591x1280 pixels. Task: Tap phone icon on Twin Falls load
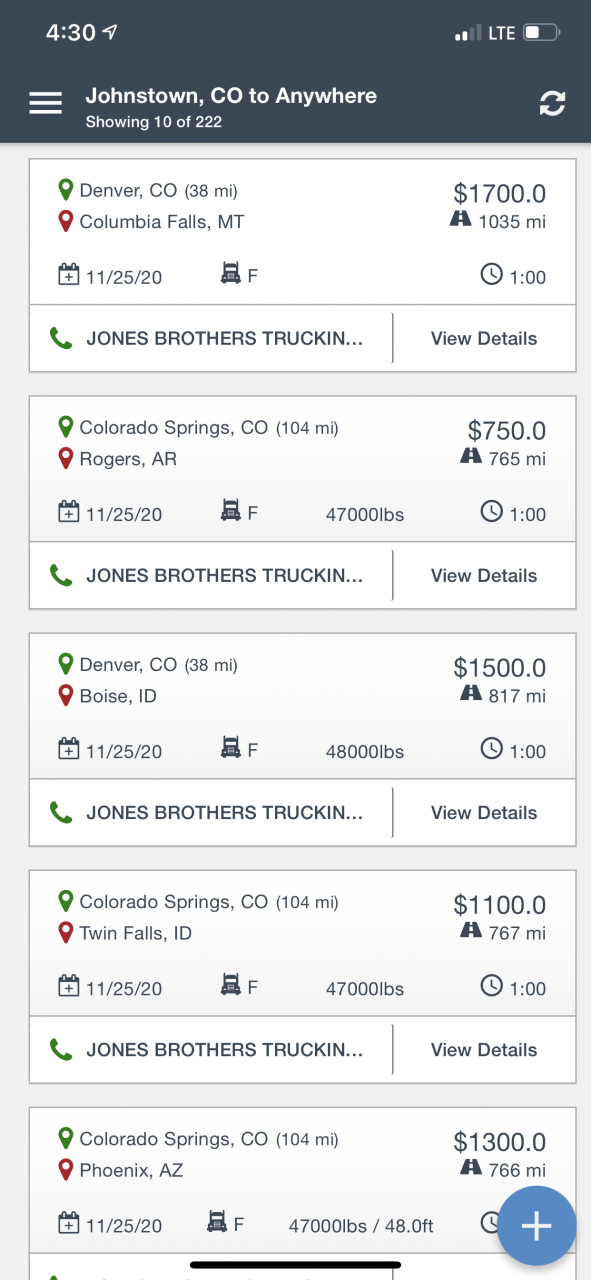point(61,1049)
